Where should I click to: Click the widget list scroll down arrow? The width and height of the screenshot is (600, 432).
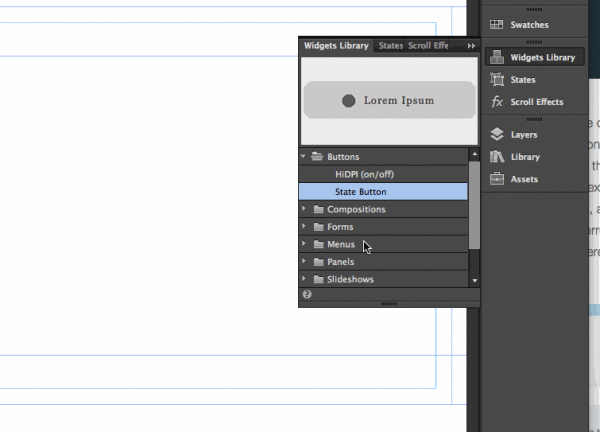(x=474, y=280)
